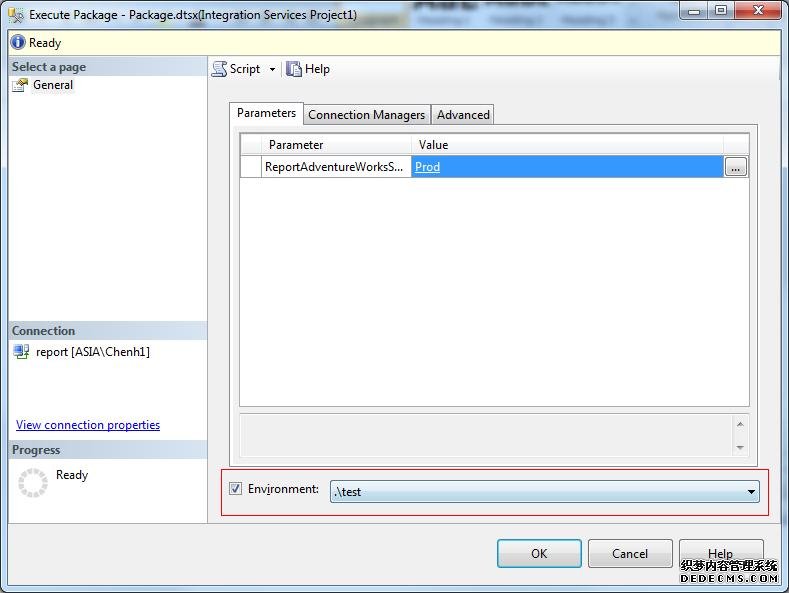Click the Prod value link

tap(427, 167)
